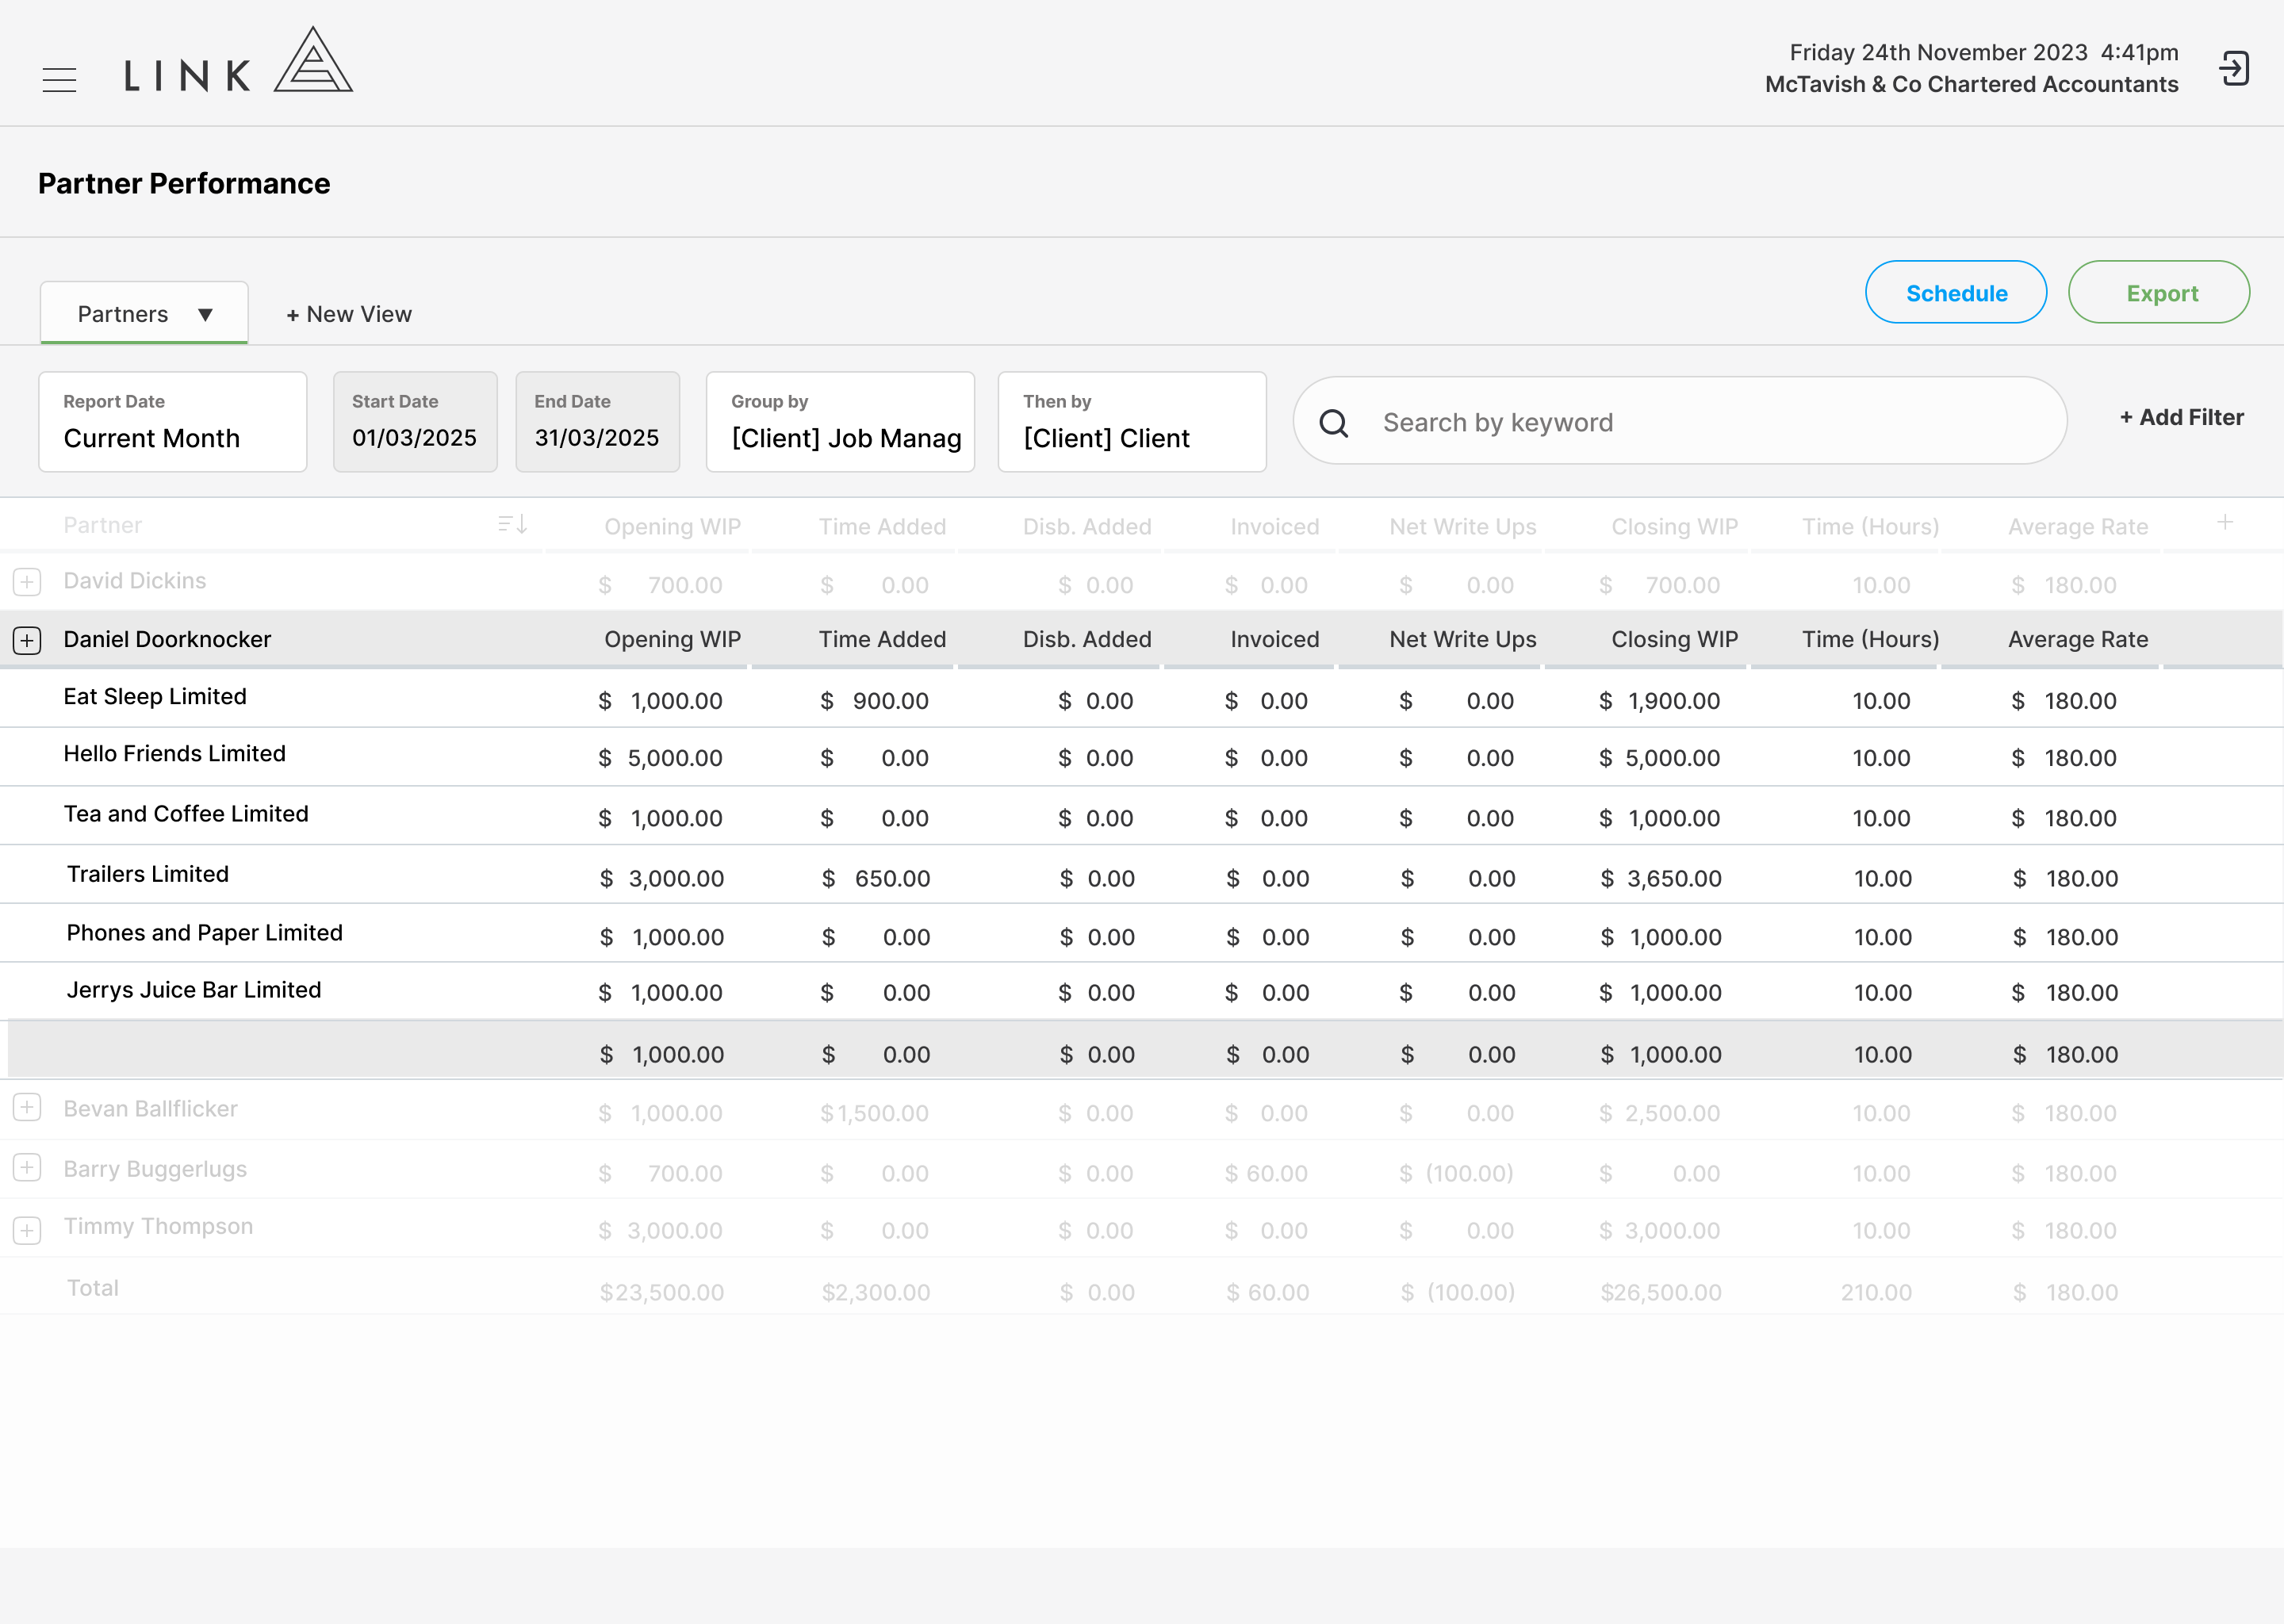Click the Barry Buggerlugs name
Viewport: 2284px width, 1624px height.
(155, 1169)
